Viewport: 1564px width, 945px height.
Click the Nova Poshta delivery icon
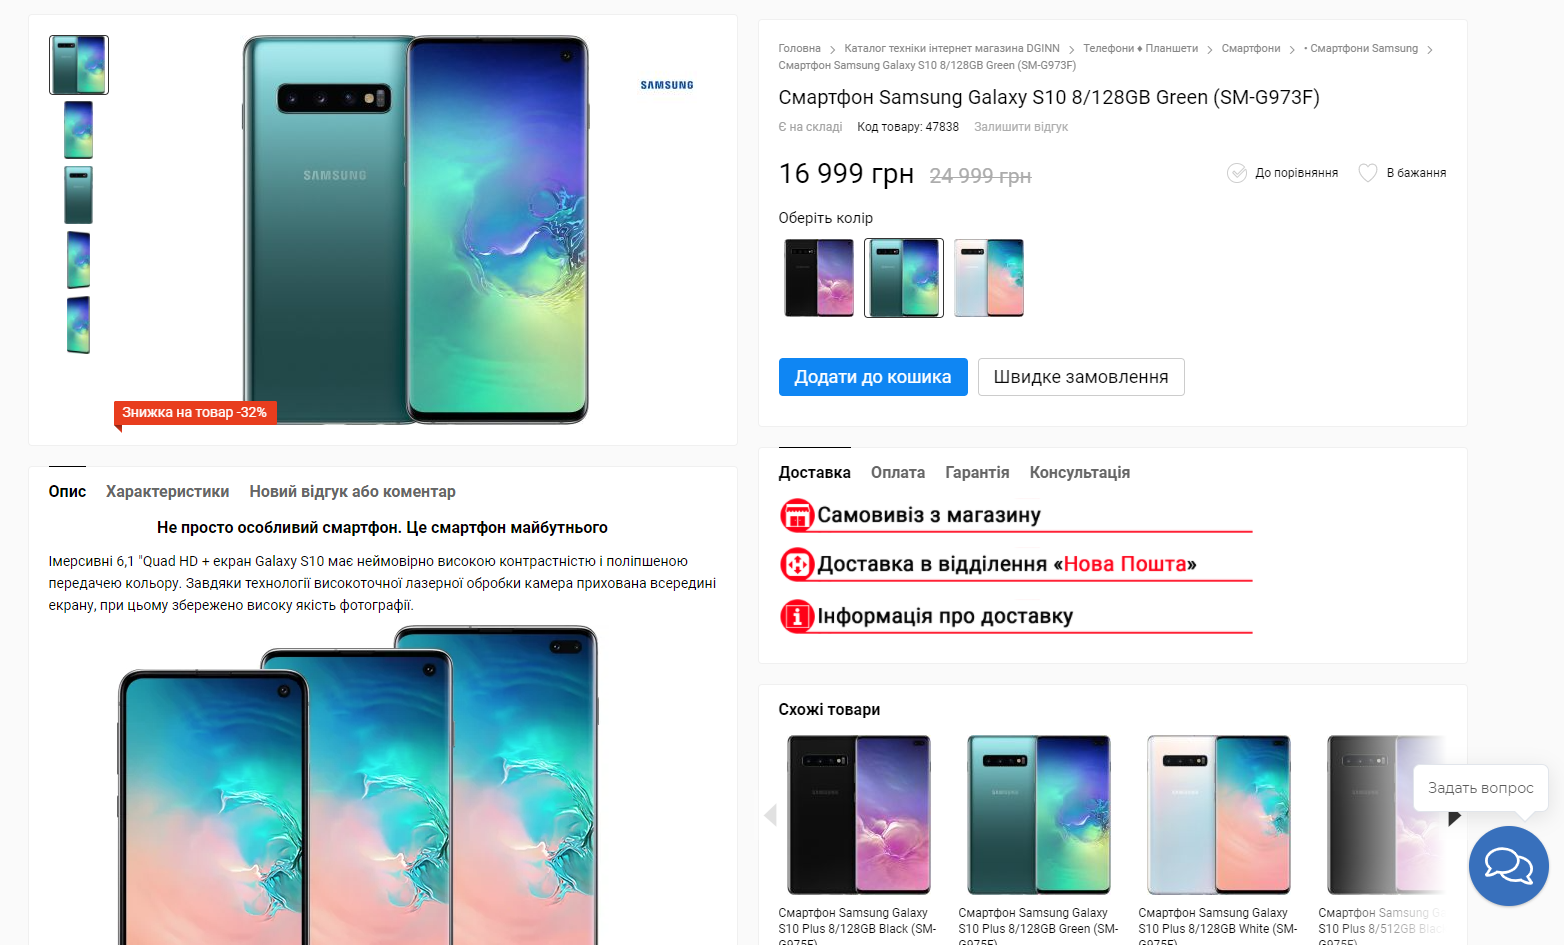pos(797,565)
